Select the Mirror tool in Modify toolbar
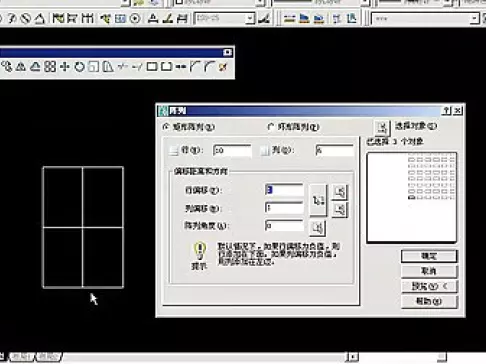Viewport: 486px width, 364px height. point(21,67)
